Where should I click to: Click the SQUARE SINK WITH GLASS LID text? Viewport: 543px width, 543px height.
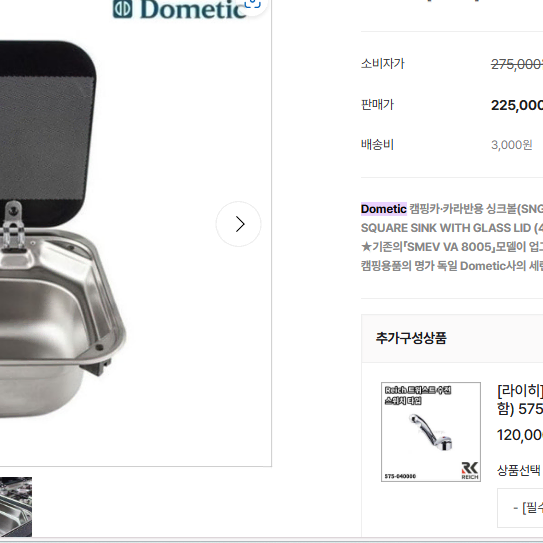click(446, 228)
